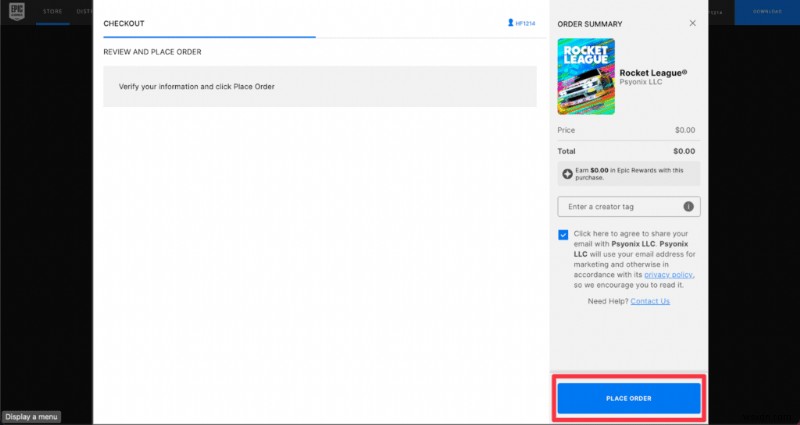Click the Epic Rewards plus icon
The width and height of the screenshot is (800, 425).
click(x=567, y=174)
